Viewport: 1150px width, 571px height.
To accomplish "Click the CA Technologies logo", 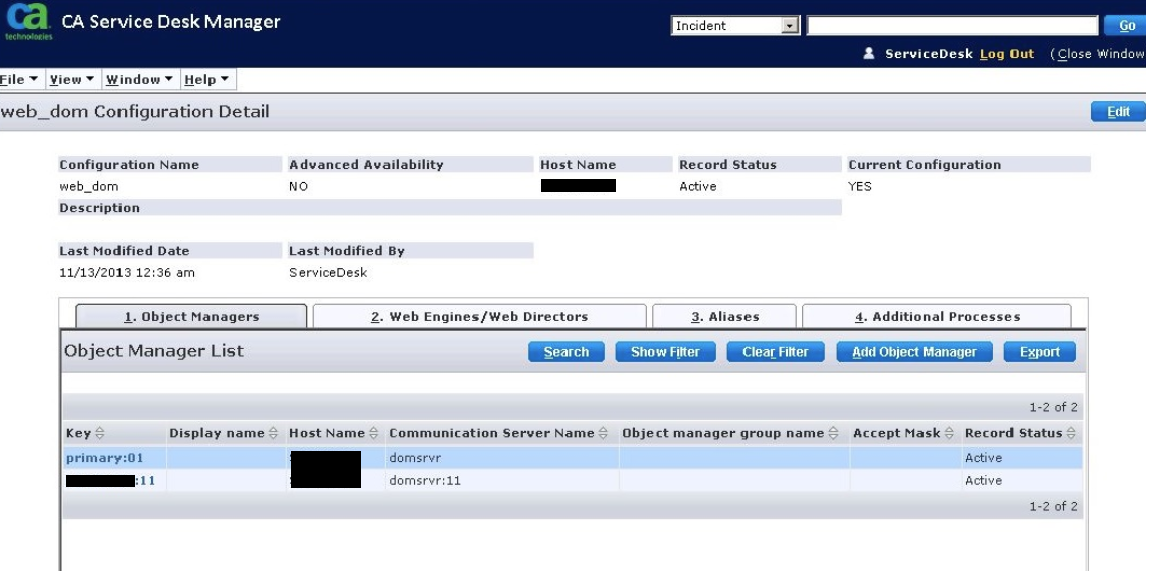I will tap(28, 21).
